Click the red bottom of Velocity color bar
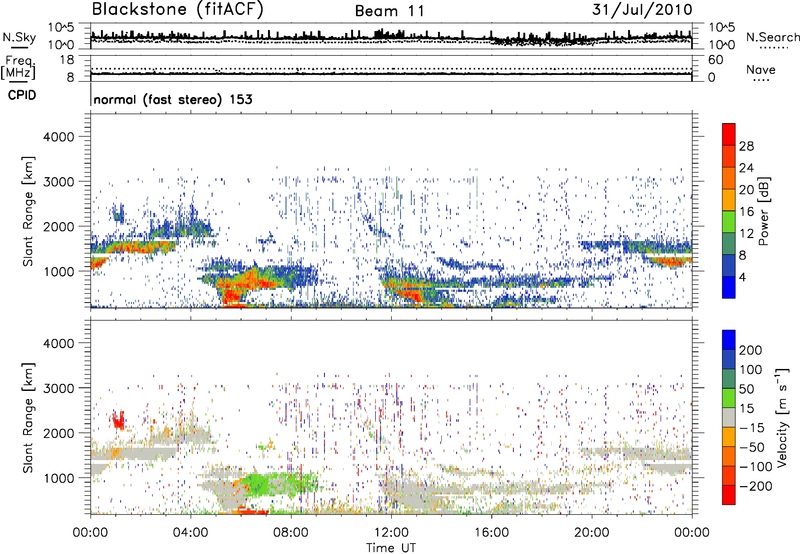Image resolution: width=800 pixels, height=554 pixels. 729,495
